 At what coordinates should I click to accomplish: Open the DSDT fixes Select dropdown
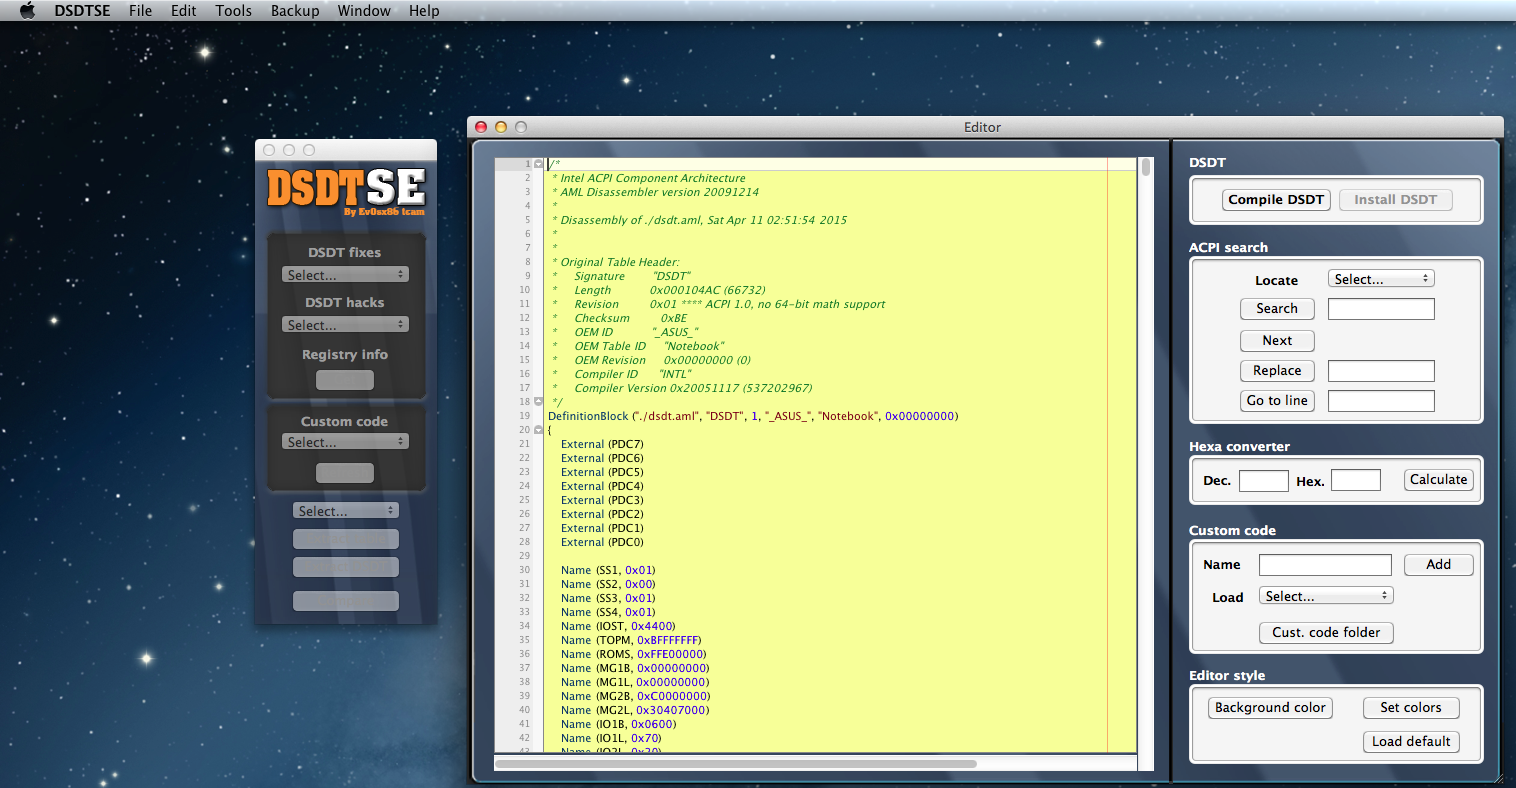coord(345,275)
